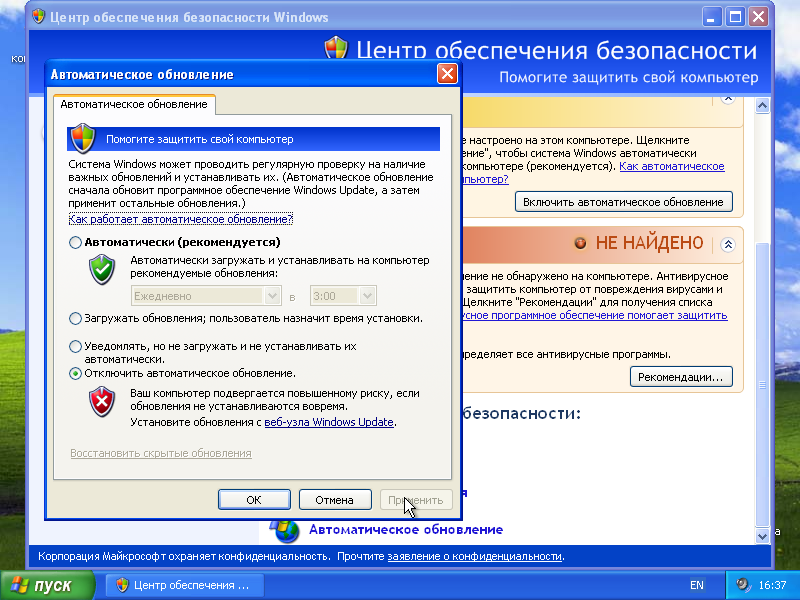
Task: Select the Автоматически (рекомендуется) radio option
Action: click(x=75, y=242)
